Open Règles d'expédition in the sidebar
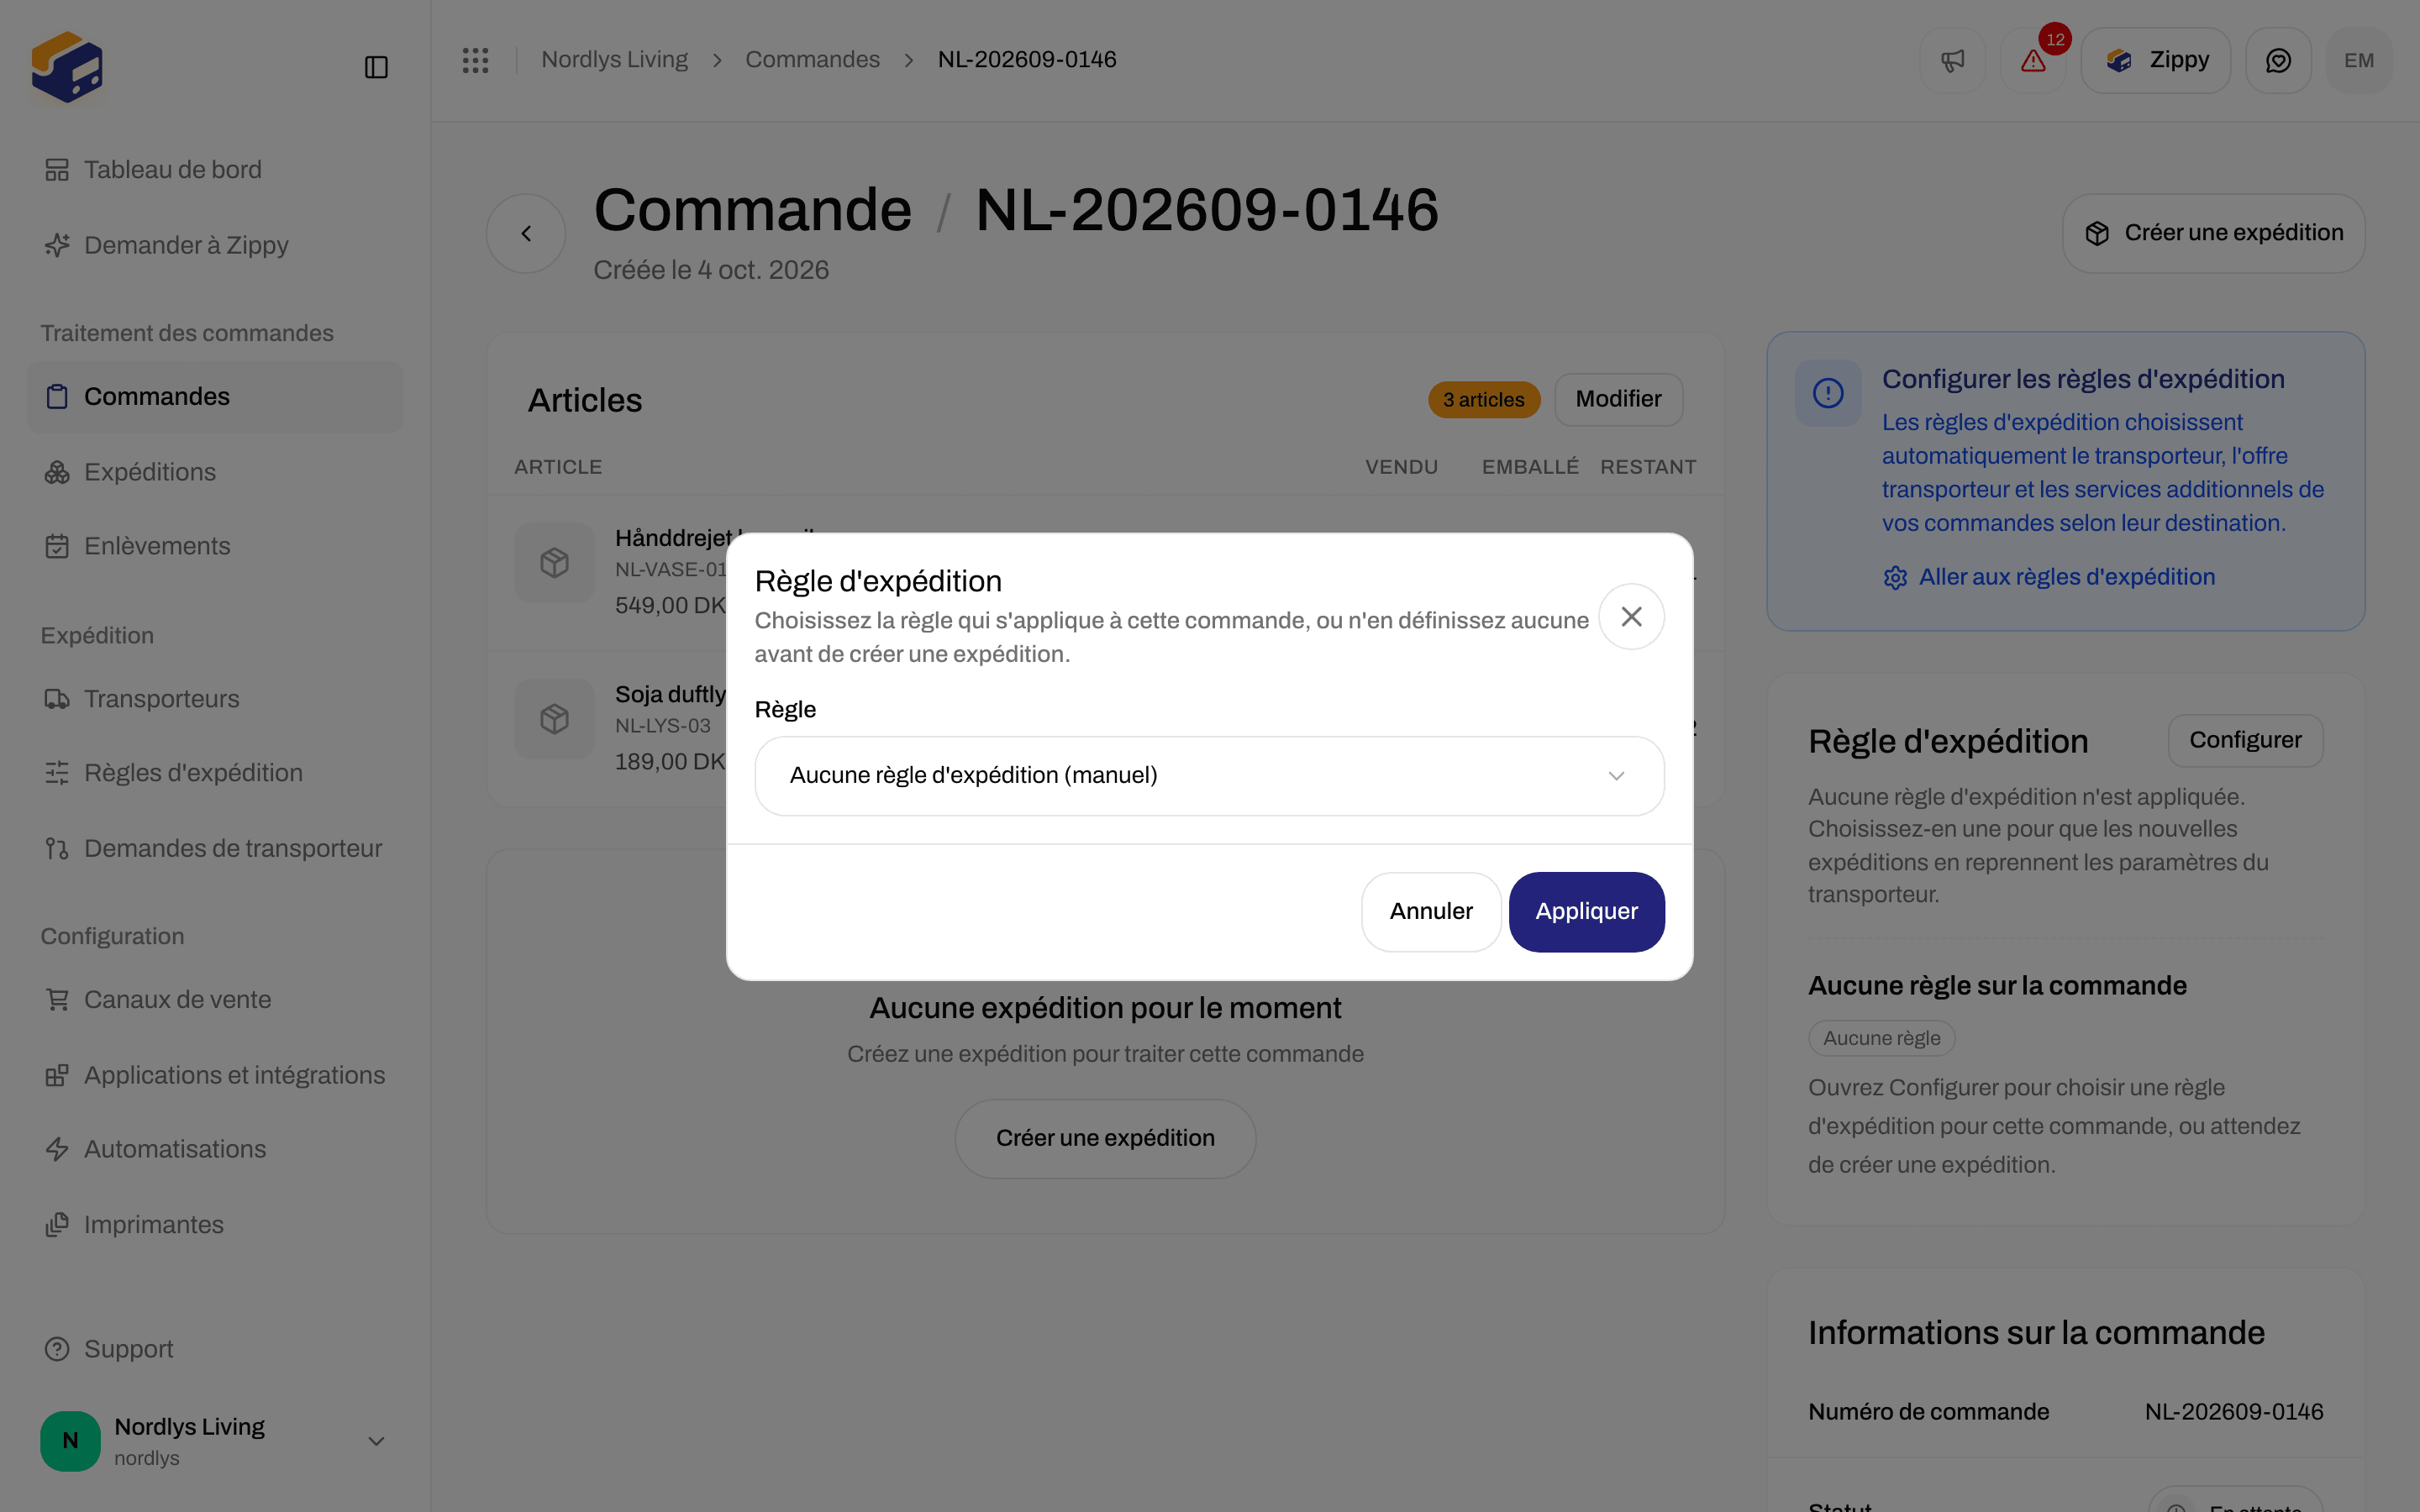The width and height of the screenshot is (2420, 1512). pyautogui.click(x=215, y=773)
